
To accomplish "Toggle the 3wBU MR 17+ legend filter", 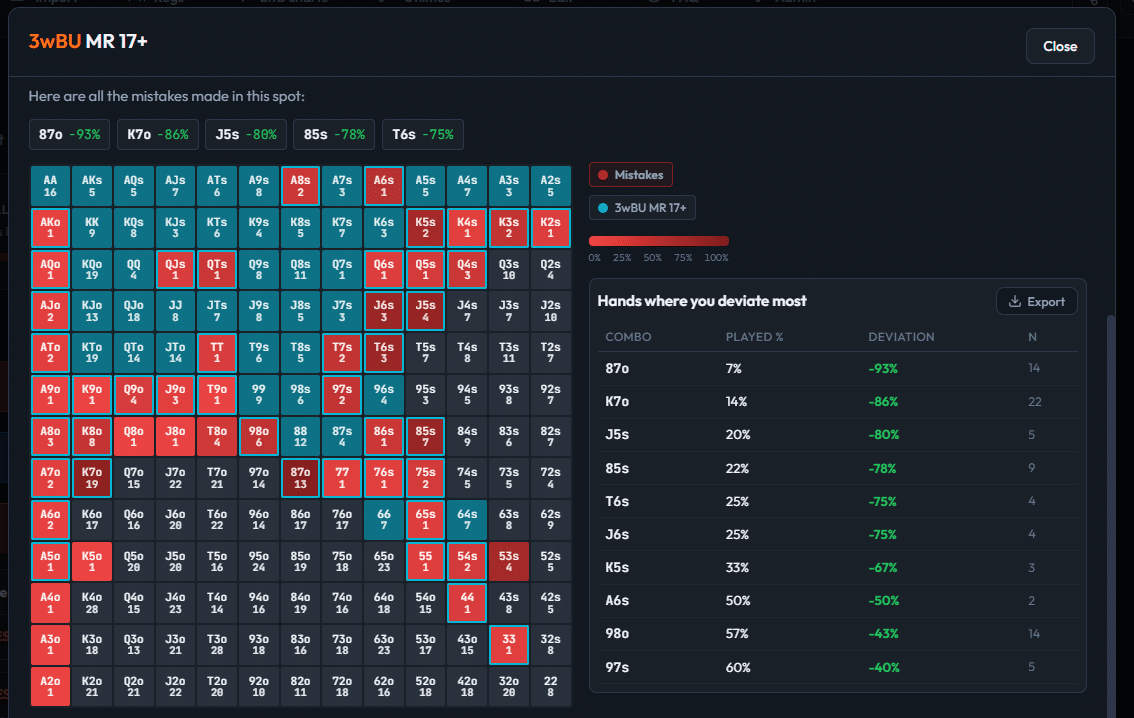I will pos(642,208).
